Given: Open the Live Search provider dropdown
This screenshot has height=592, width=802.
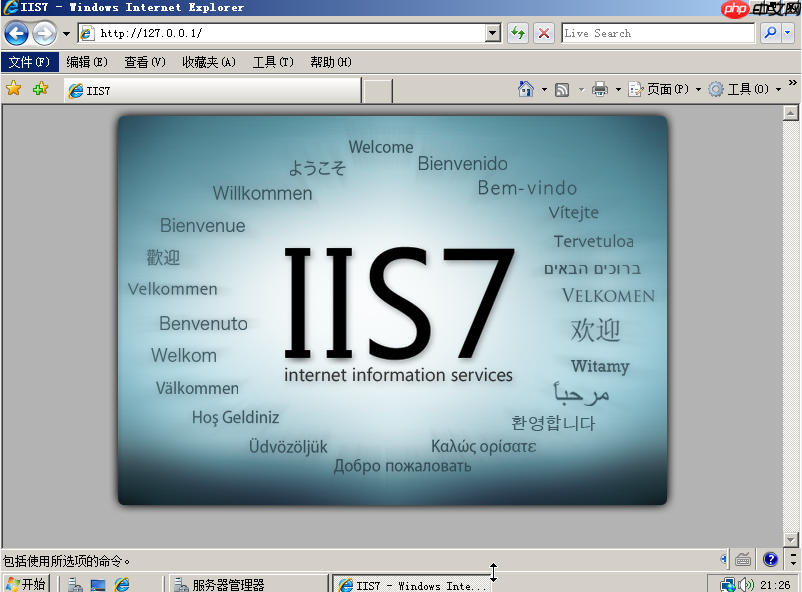Looking at the screenshot, I should tap(789, 33).
